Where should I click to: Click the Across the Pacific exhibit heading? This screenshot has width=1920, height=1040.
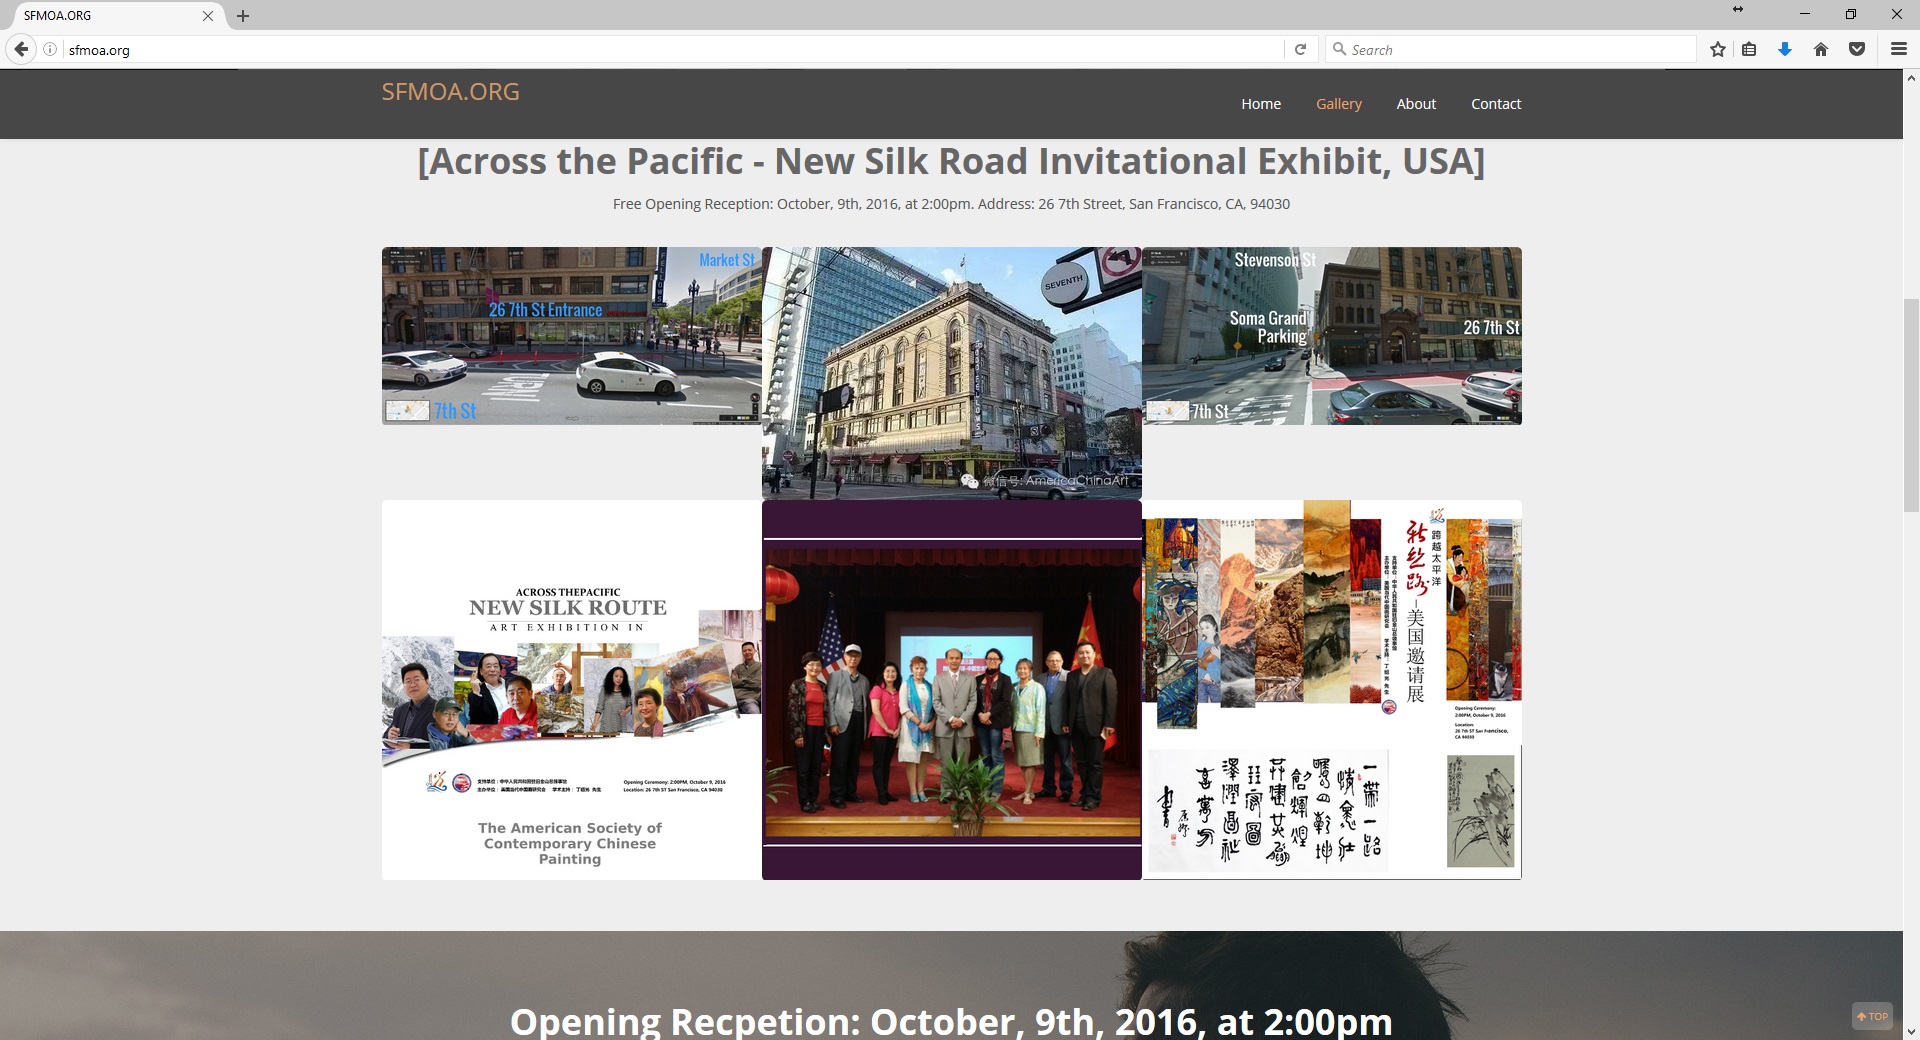point(951,161)
